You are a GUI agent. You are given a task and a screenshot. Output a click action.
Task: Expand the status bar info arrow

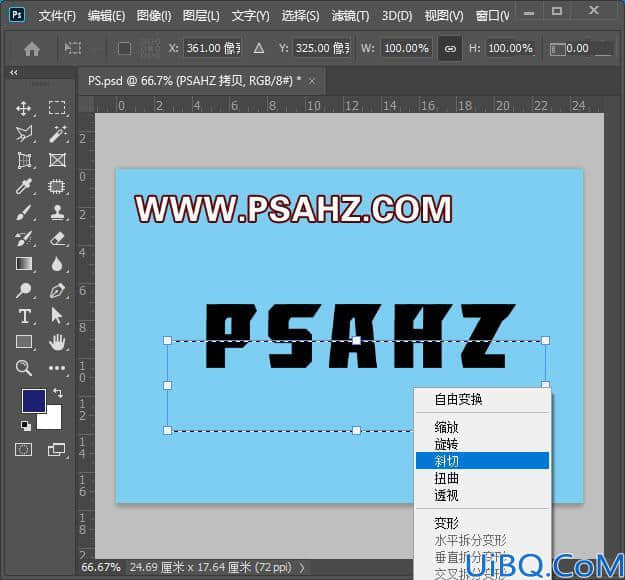(302, 567)
